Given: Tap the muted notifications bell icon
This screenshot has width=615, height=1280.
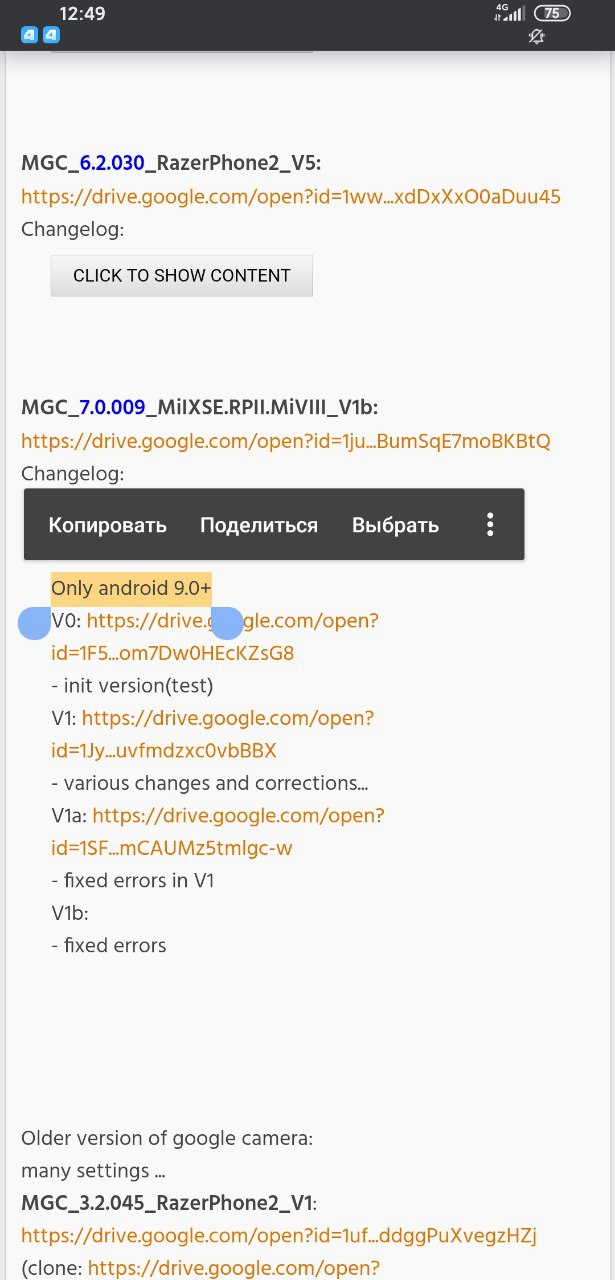Looking at the screenshot, I should pyautogui.click(x=536, y=36).
